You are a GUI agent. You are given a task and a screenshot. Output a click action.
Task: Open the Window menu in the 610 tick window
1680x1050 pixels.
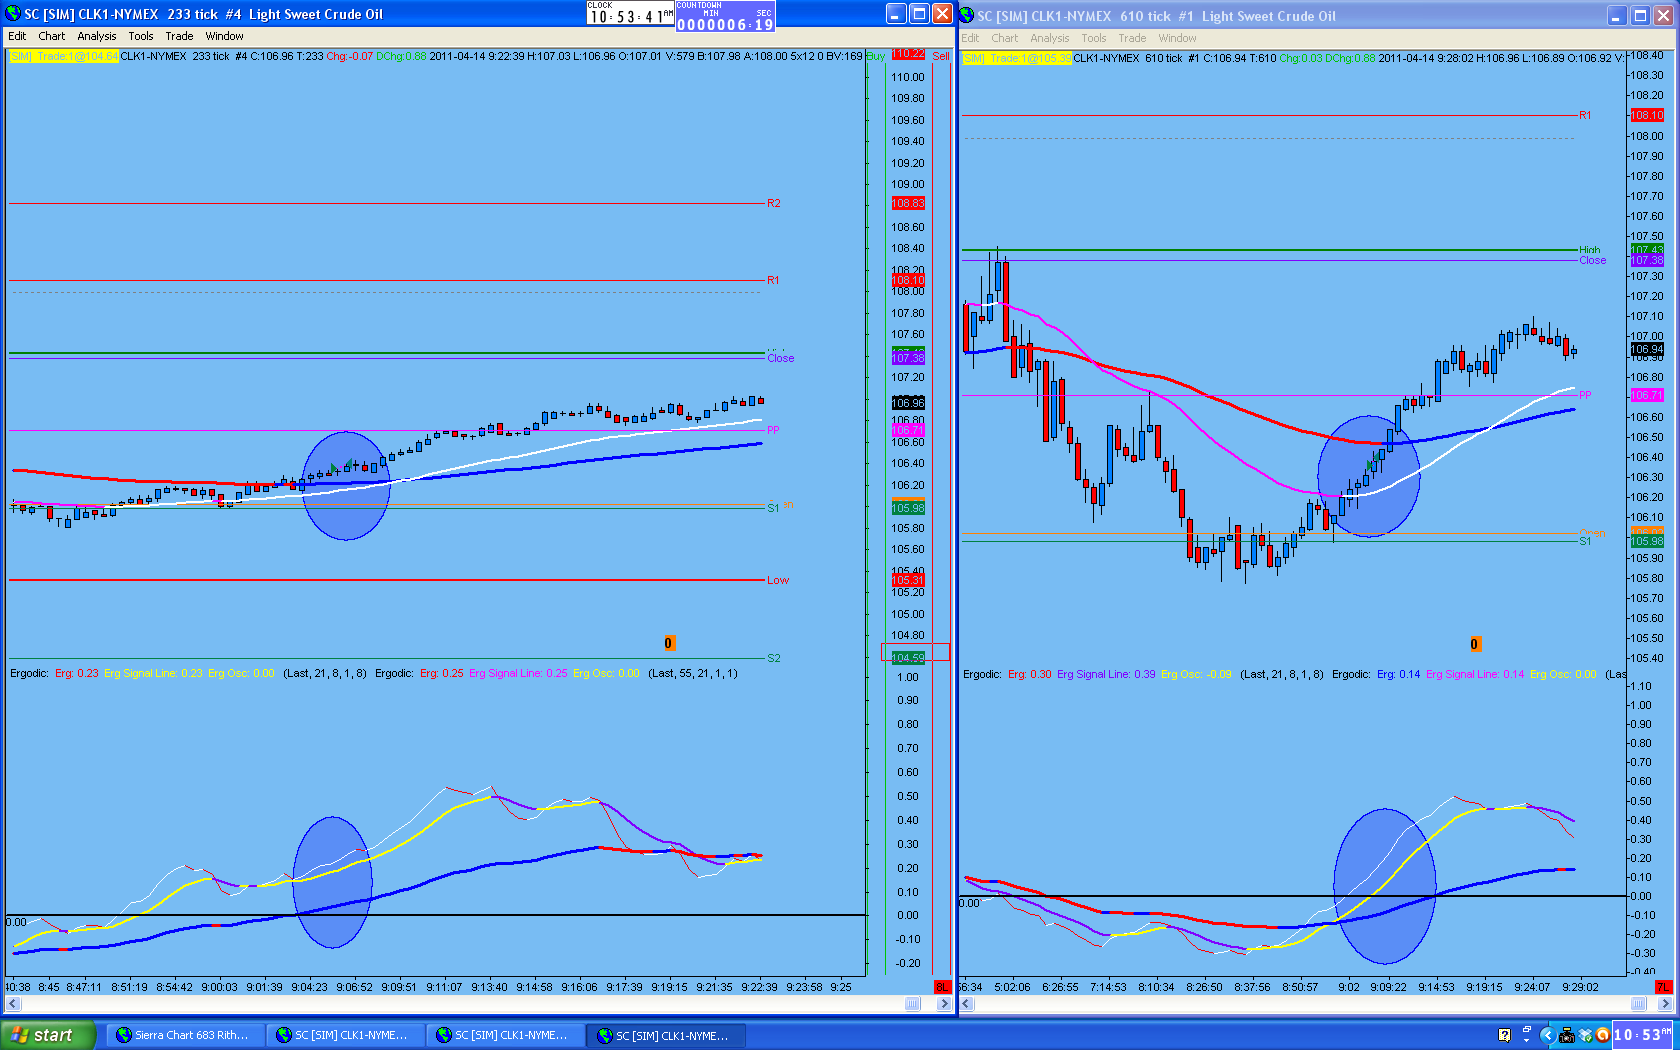click(x=1178, y=38)
